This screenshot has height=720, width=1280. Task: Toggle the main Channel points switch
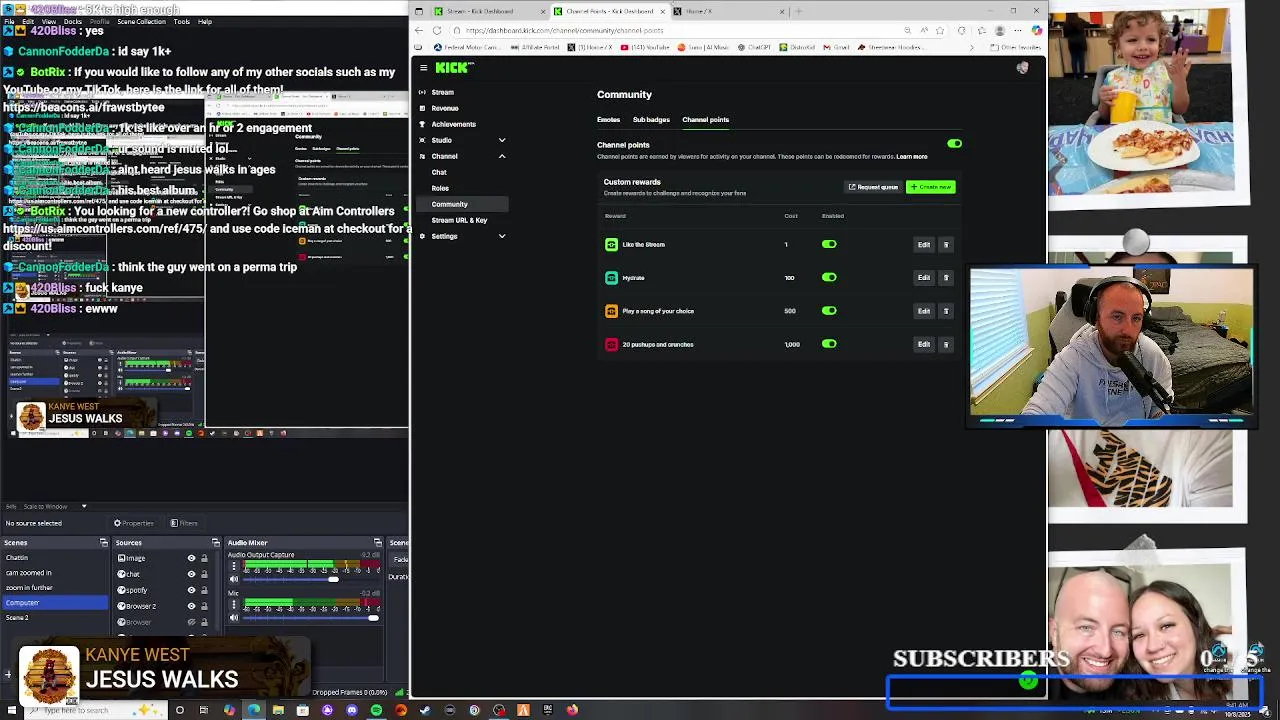coord(954,144)
